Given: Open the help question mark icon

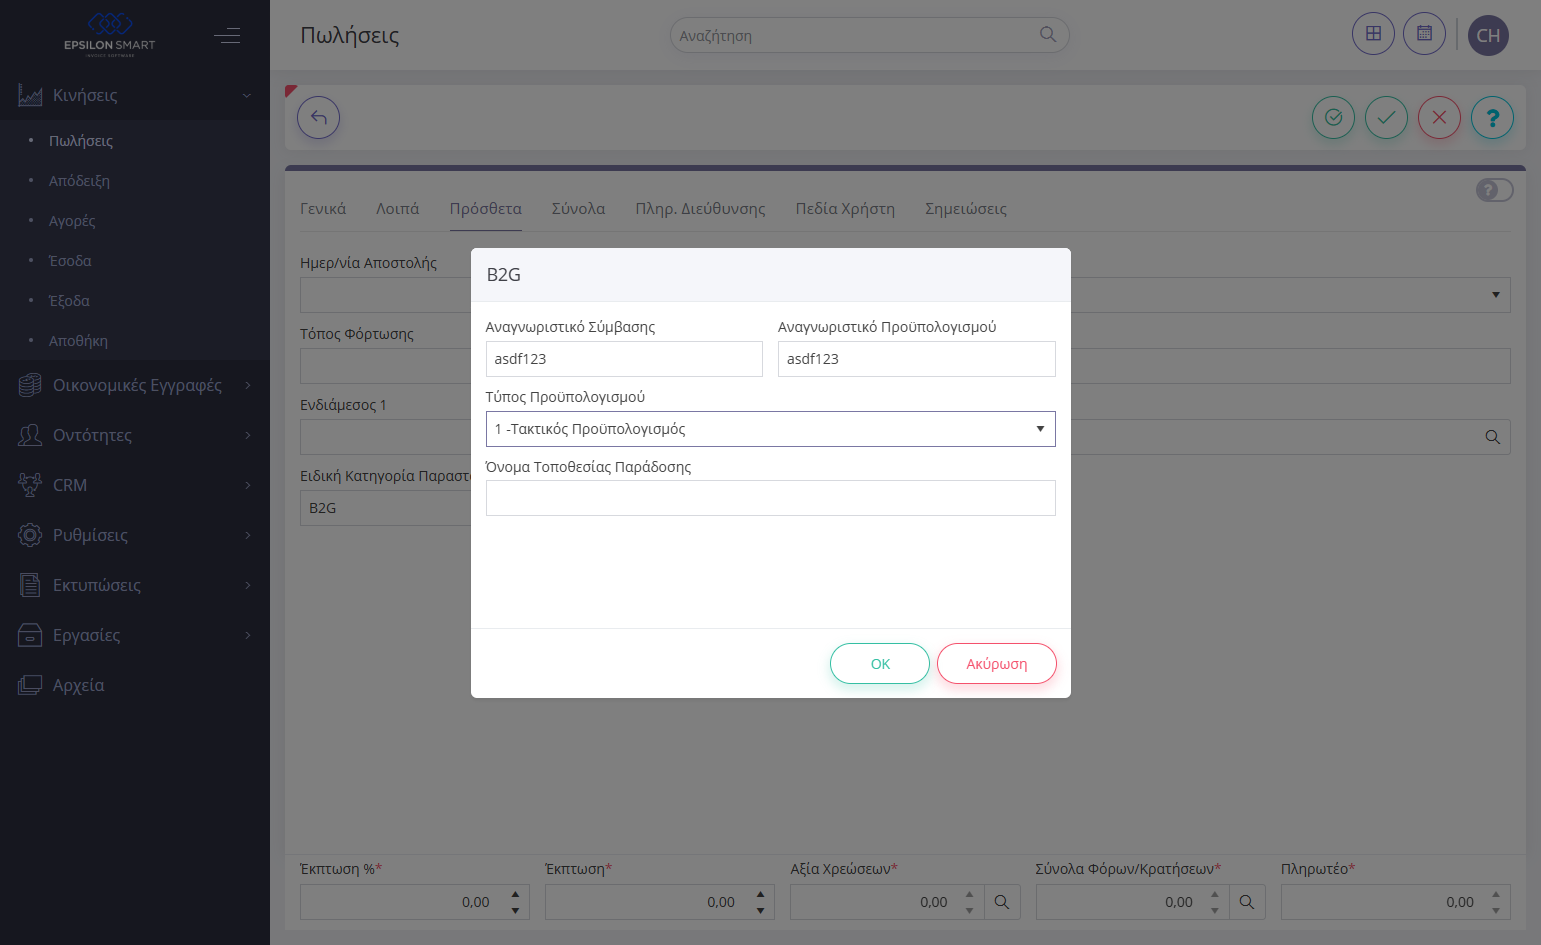Looking at the screenshot, I should (x=1492, y=118).
